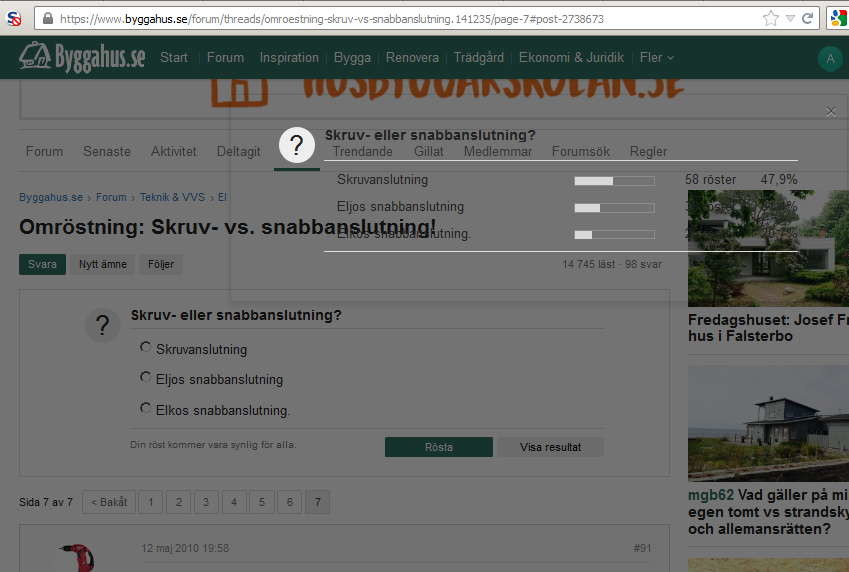
Task: Click the Byggahus.se house logo
Action: [36, 57]
